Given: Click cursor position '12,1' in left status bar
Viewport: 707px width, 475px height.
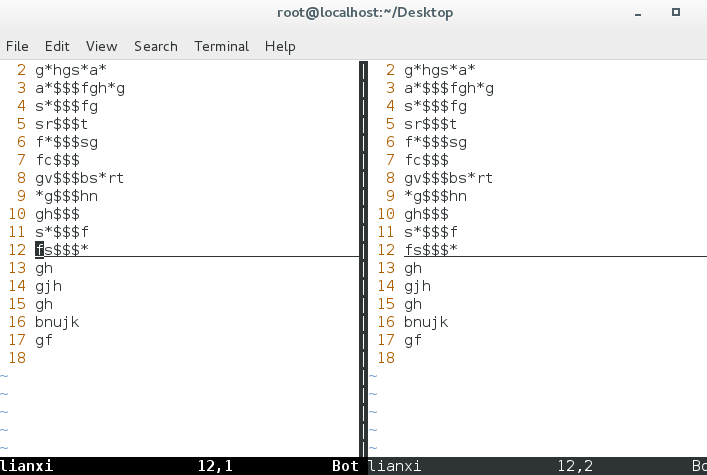Looking at the screenshot, I should tap(215, 466).
